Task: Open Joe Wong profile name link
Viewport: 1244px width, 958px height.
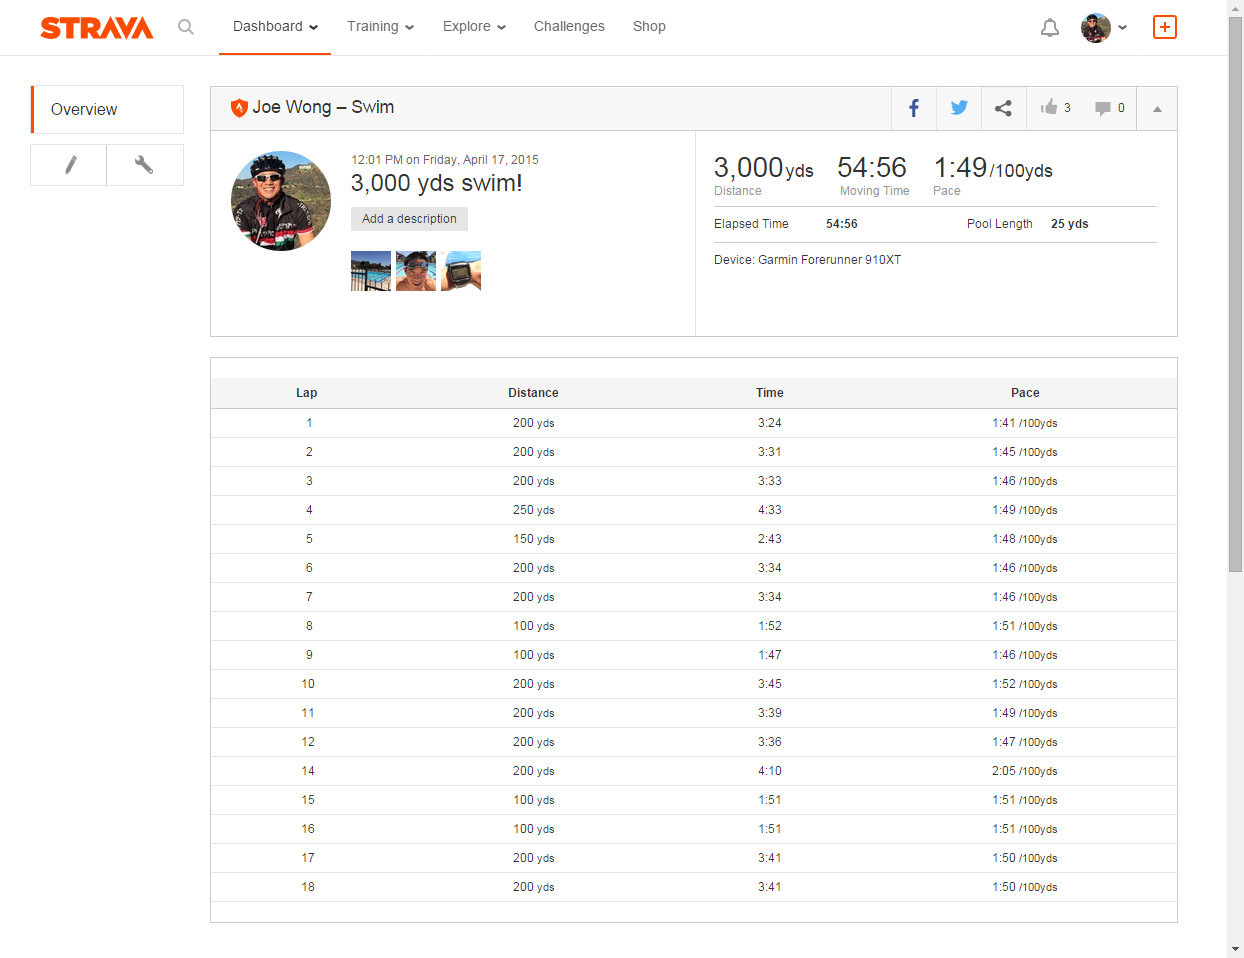Action: click(x=291, y=108)
